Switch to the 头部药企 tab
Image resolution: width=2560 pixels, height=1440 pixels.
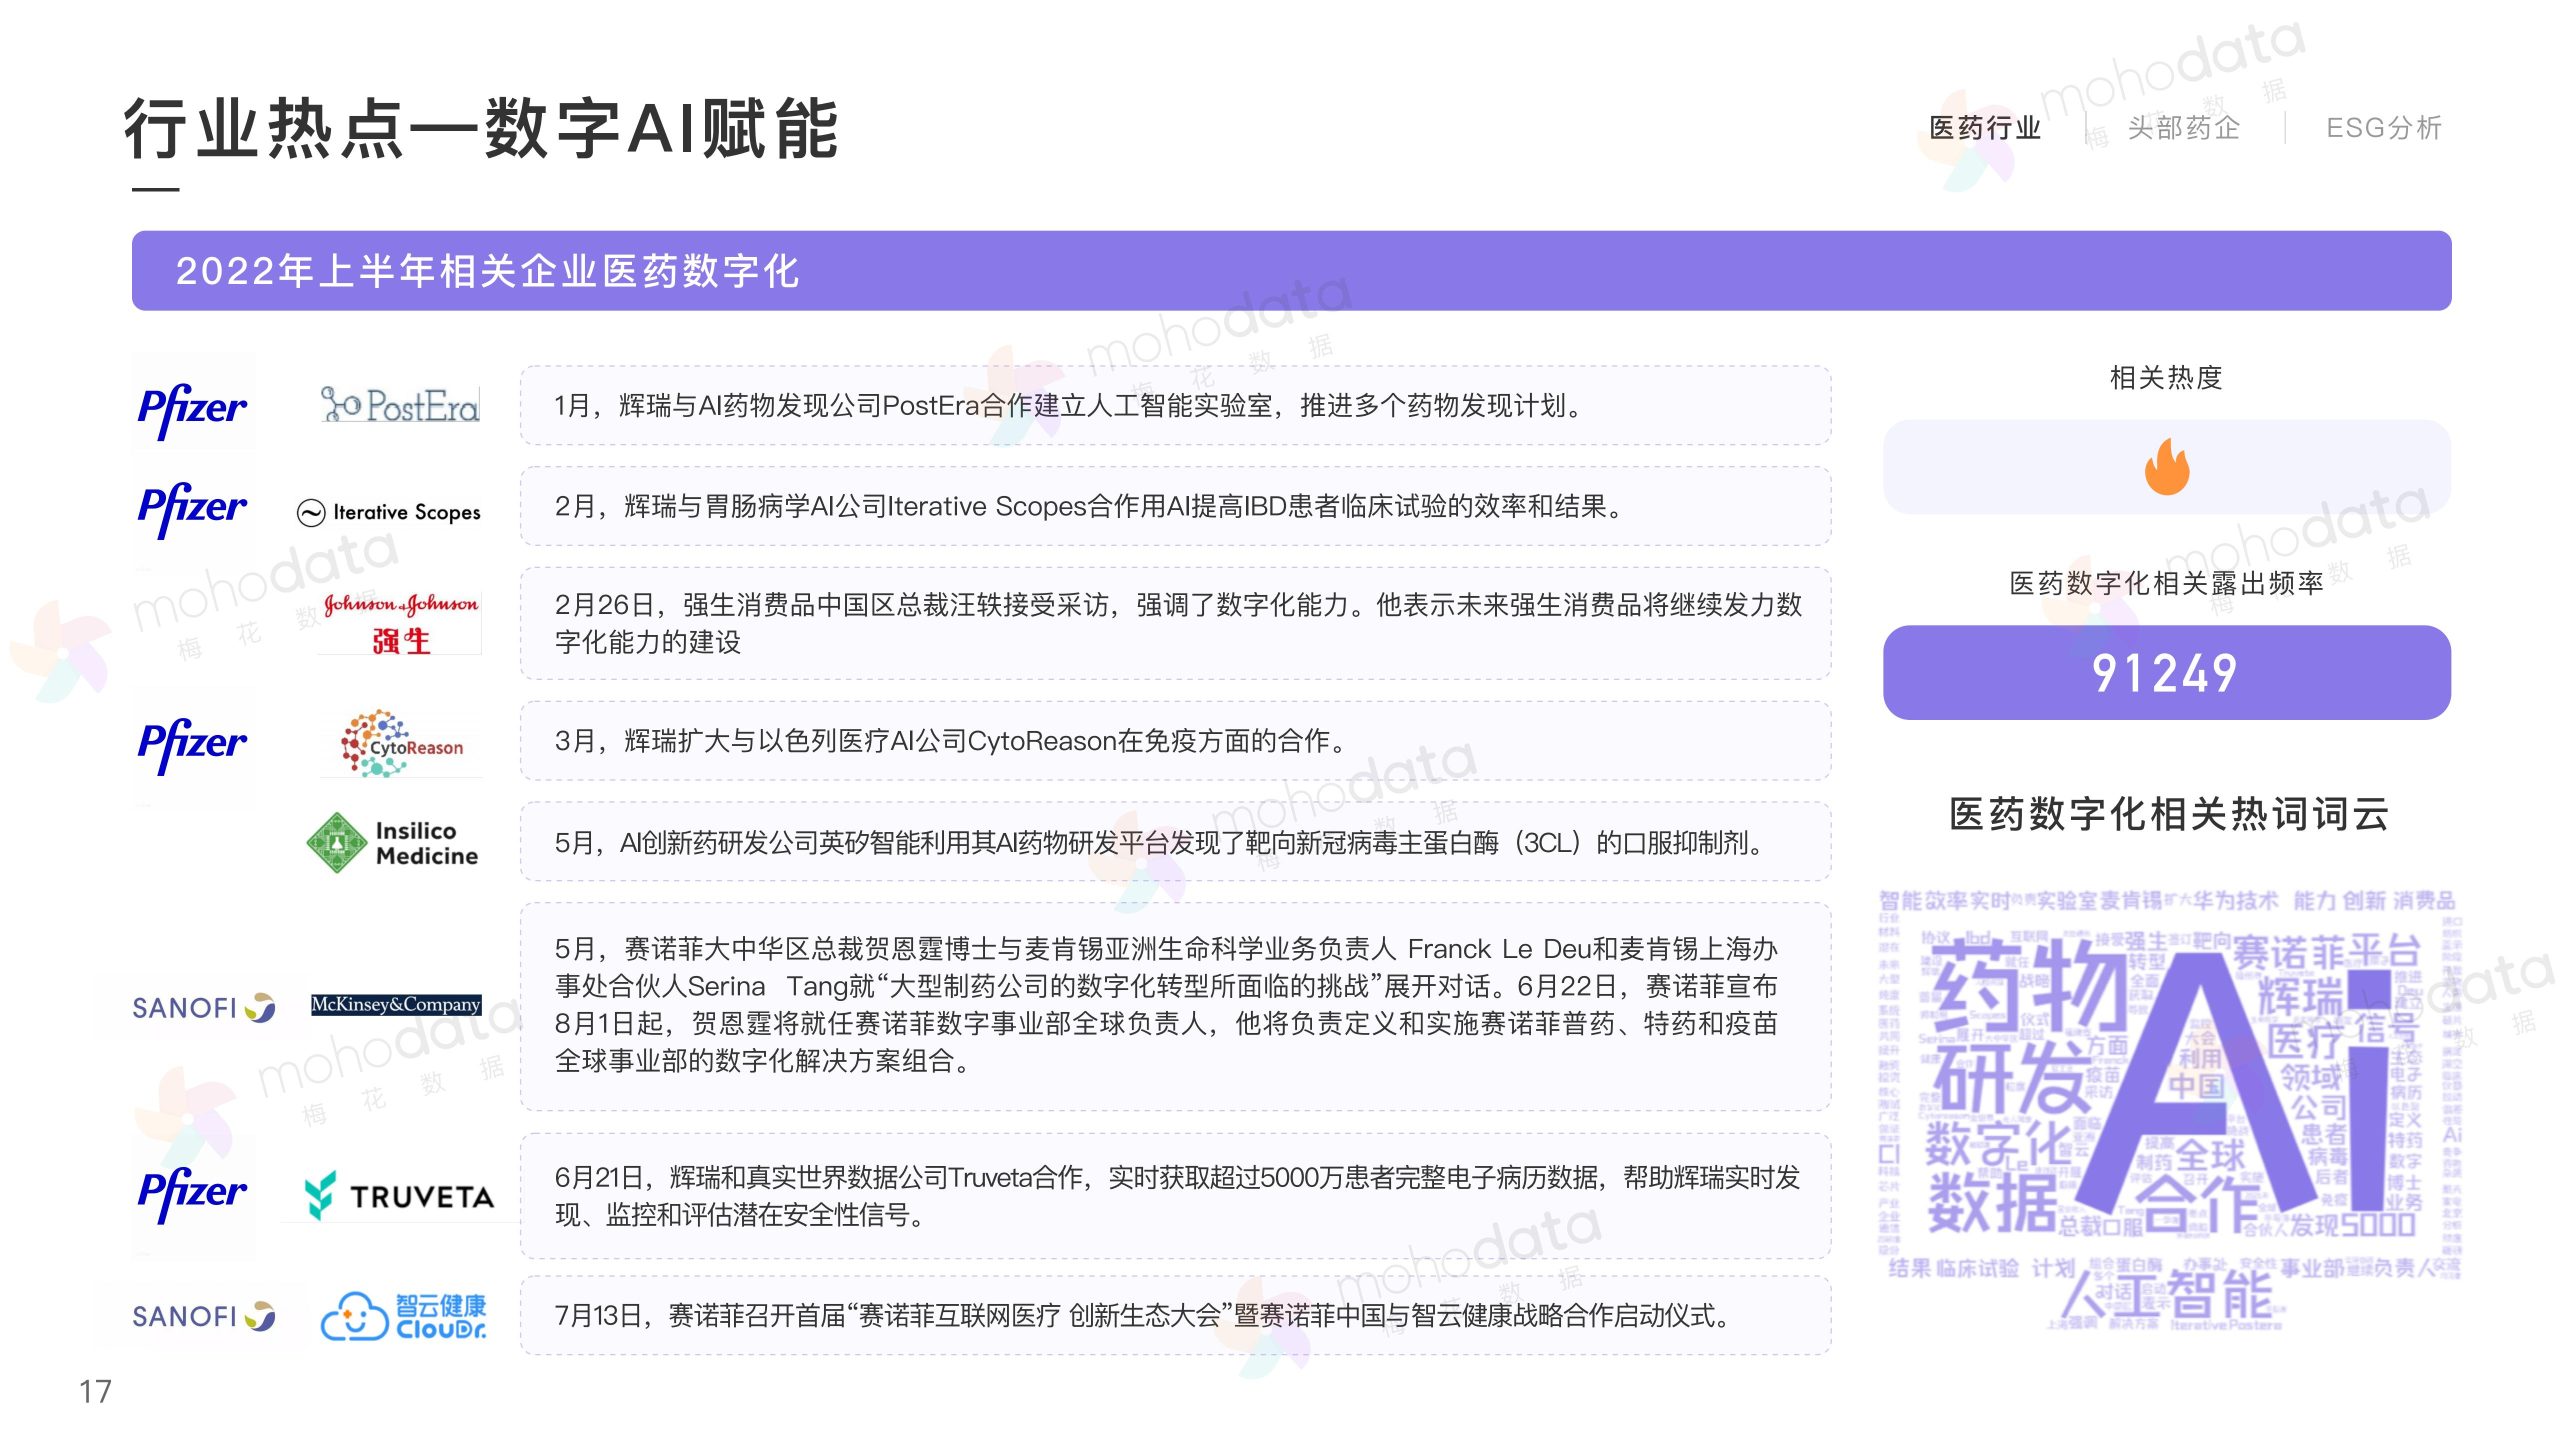(x=2183, y=128)
